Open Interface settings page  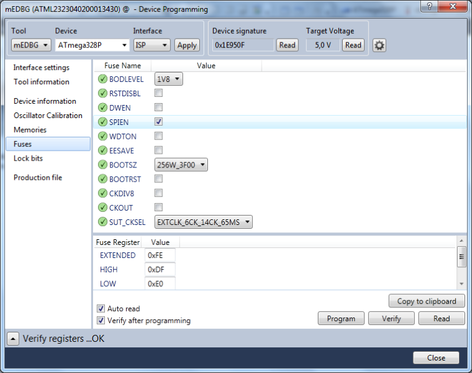(41, 68)
